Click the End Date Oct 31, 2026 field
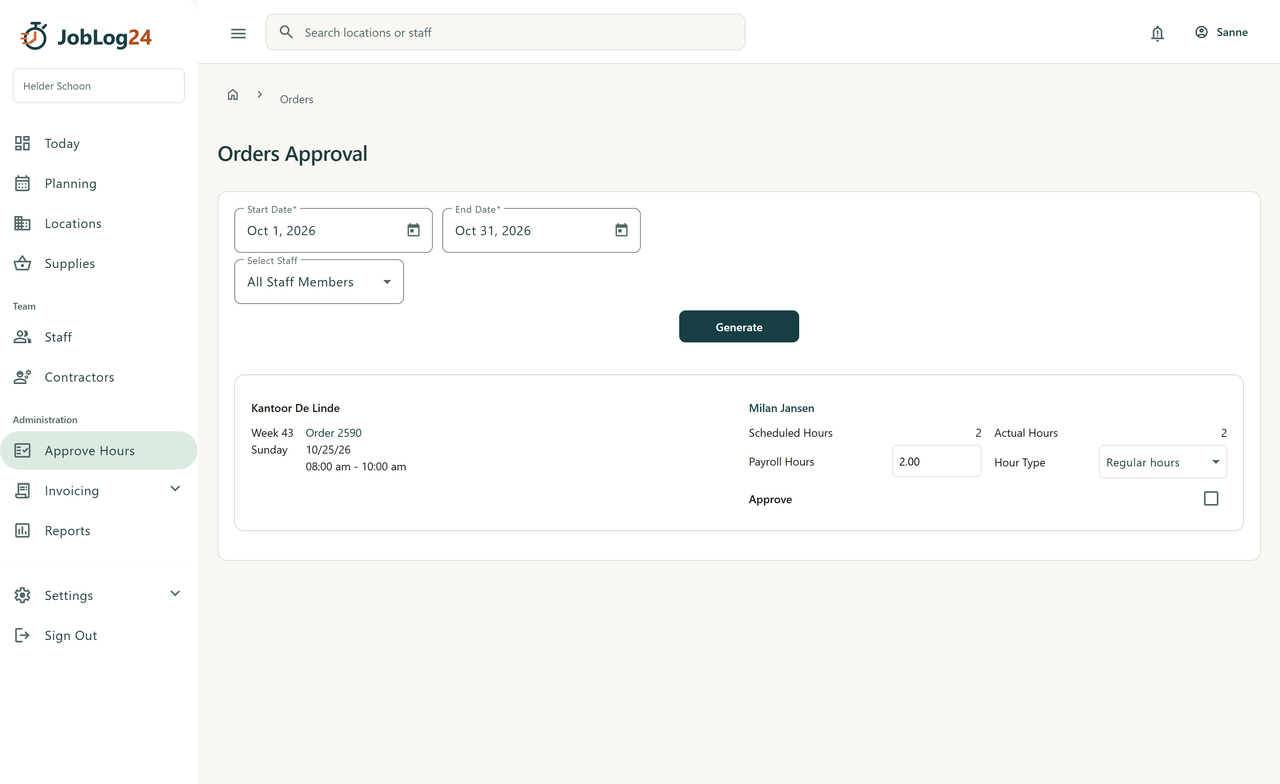Viewport: 1280px width, 784px height. click(541, 230)
